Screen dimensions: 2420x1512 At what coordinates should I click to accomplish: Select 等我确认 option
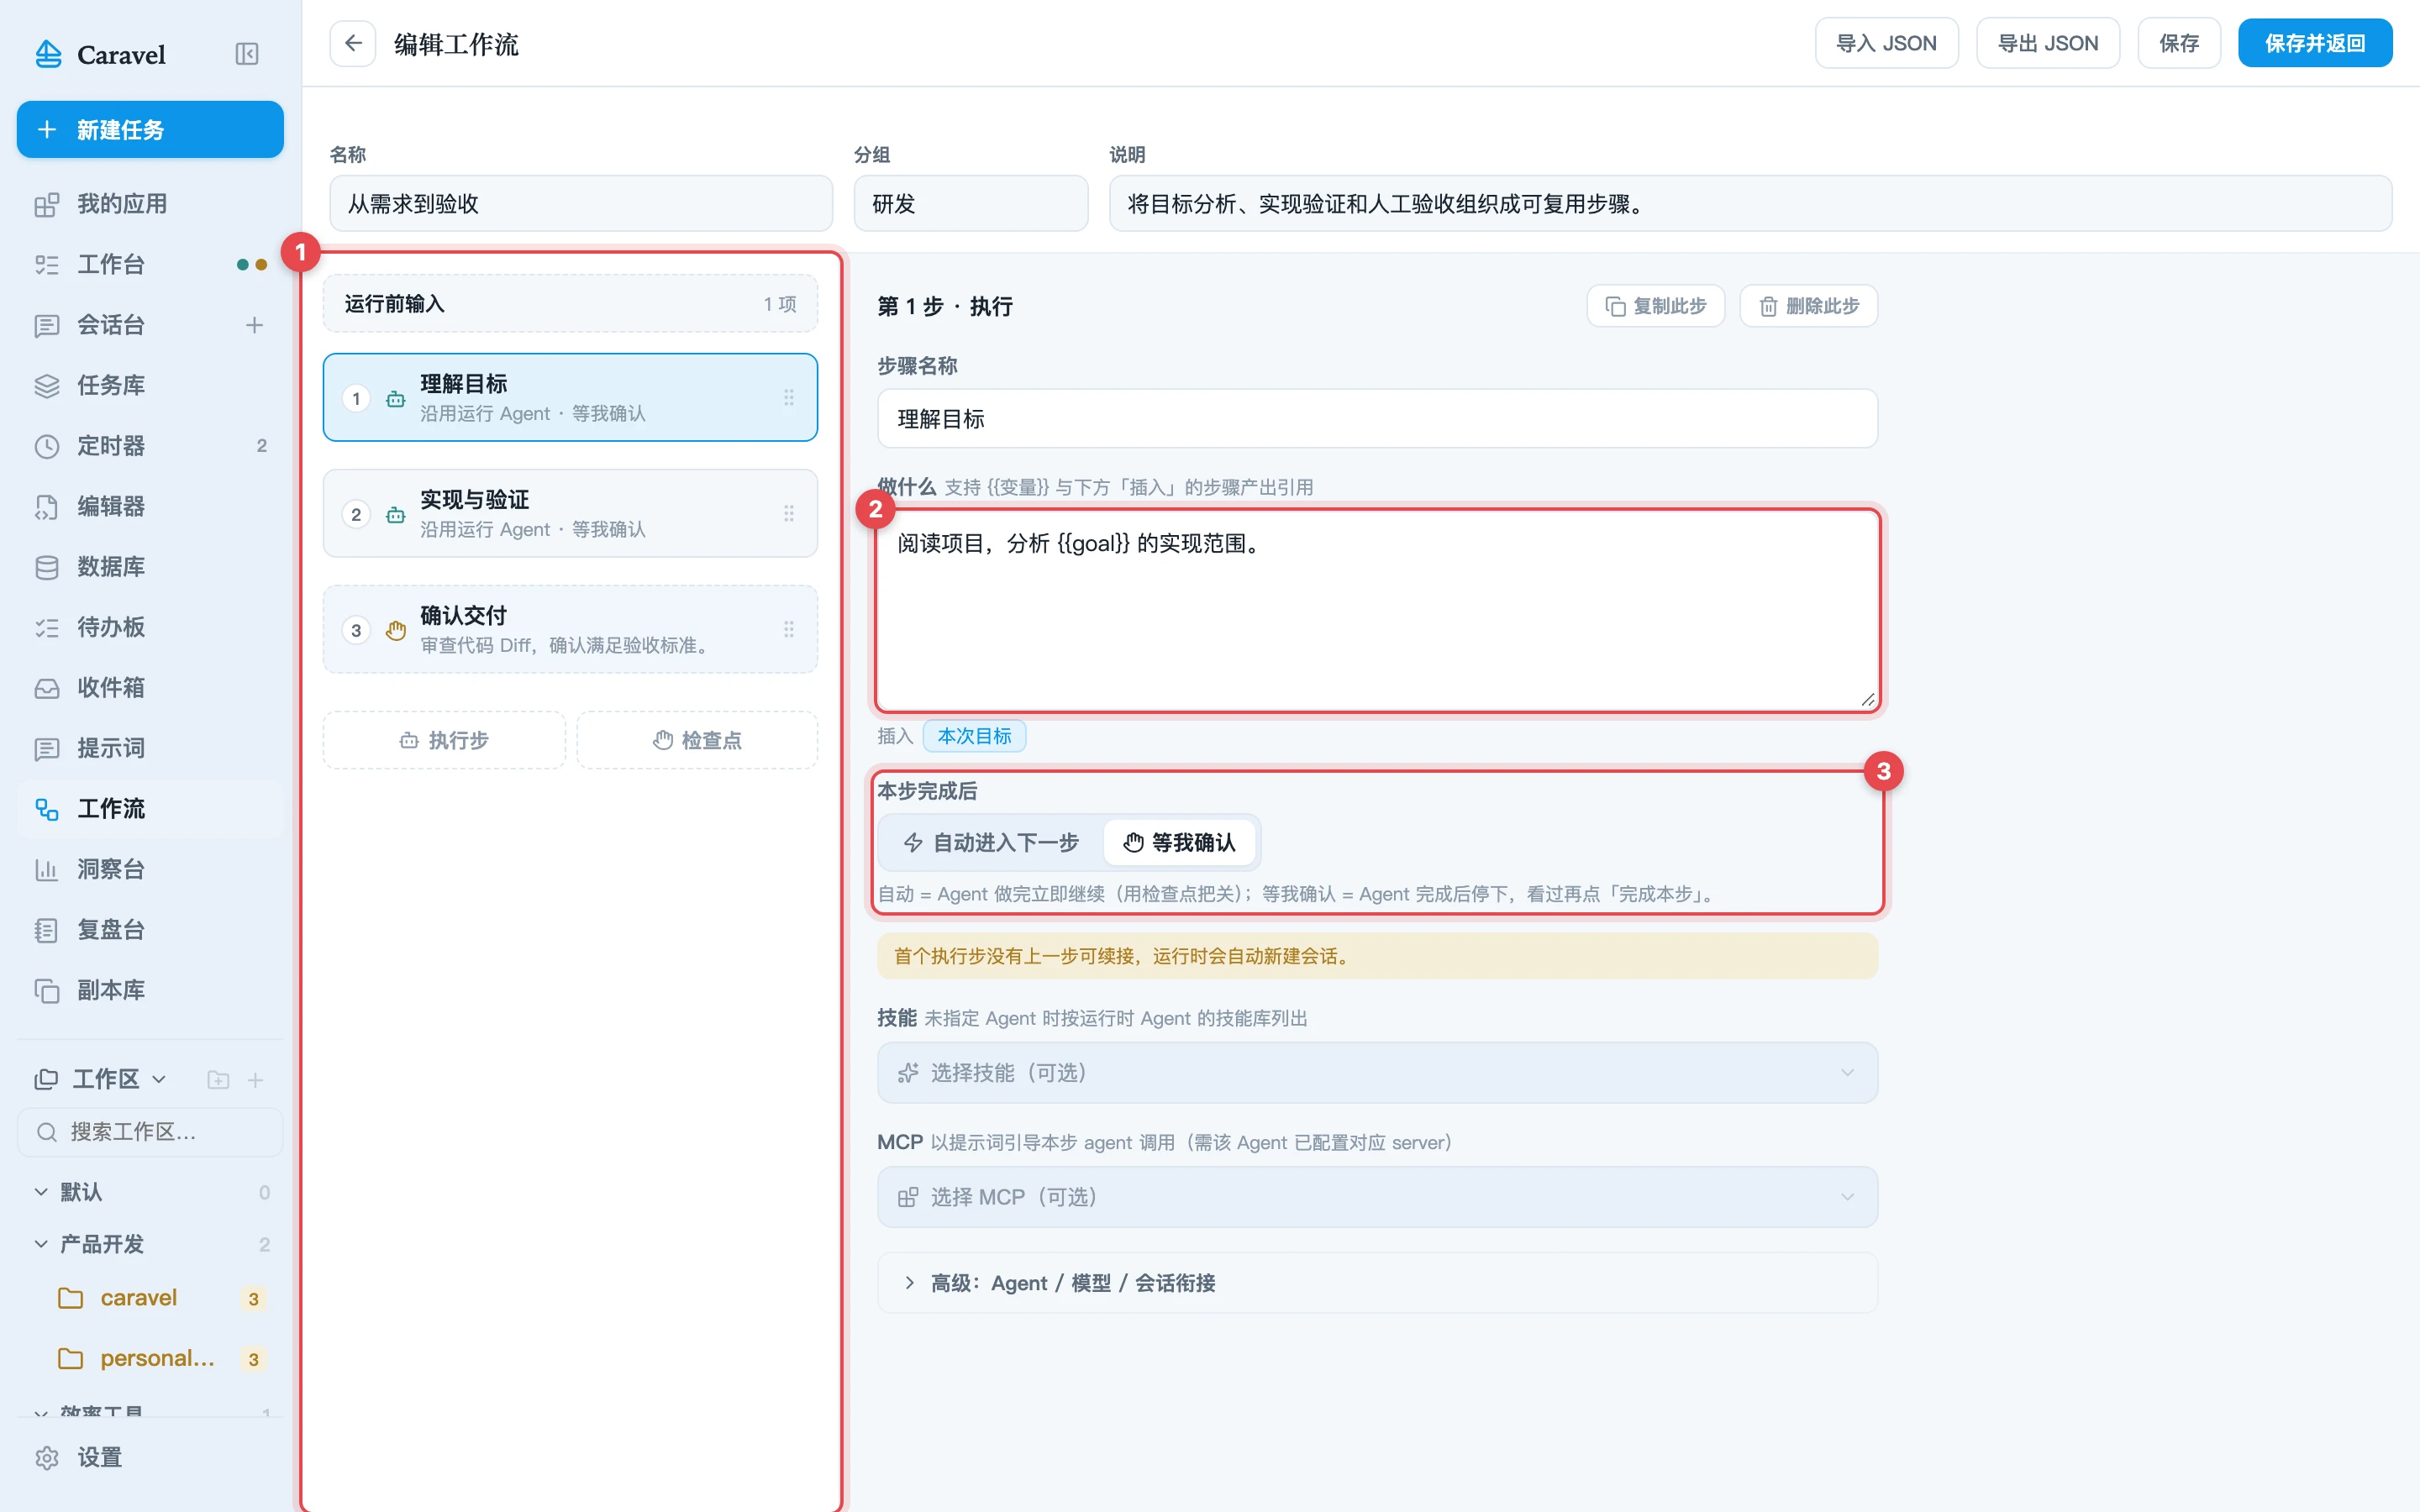pyautogui.click(x=1180, y=843)
